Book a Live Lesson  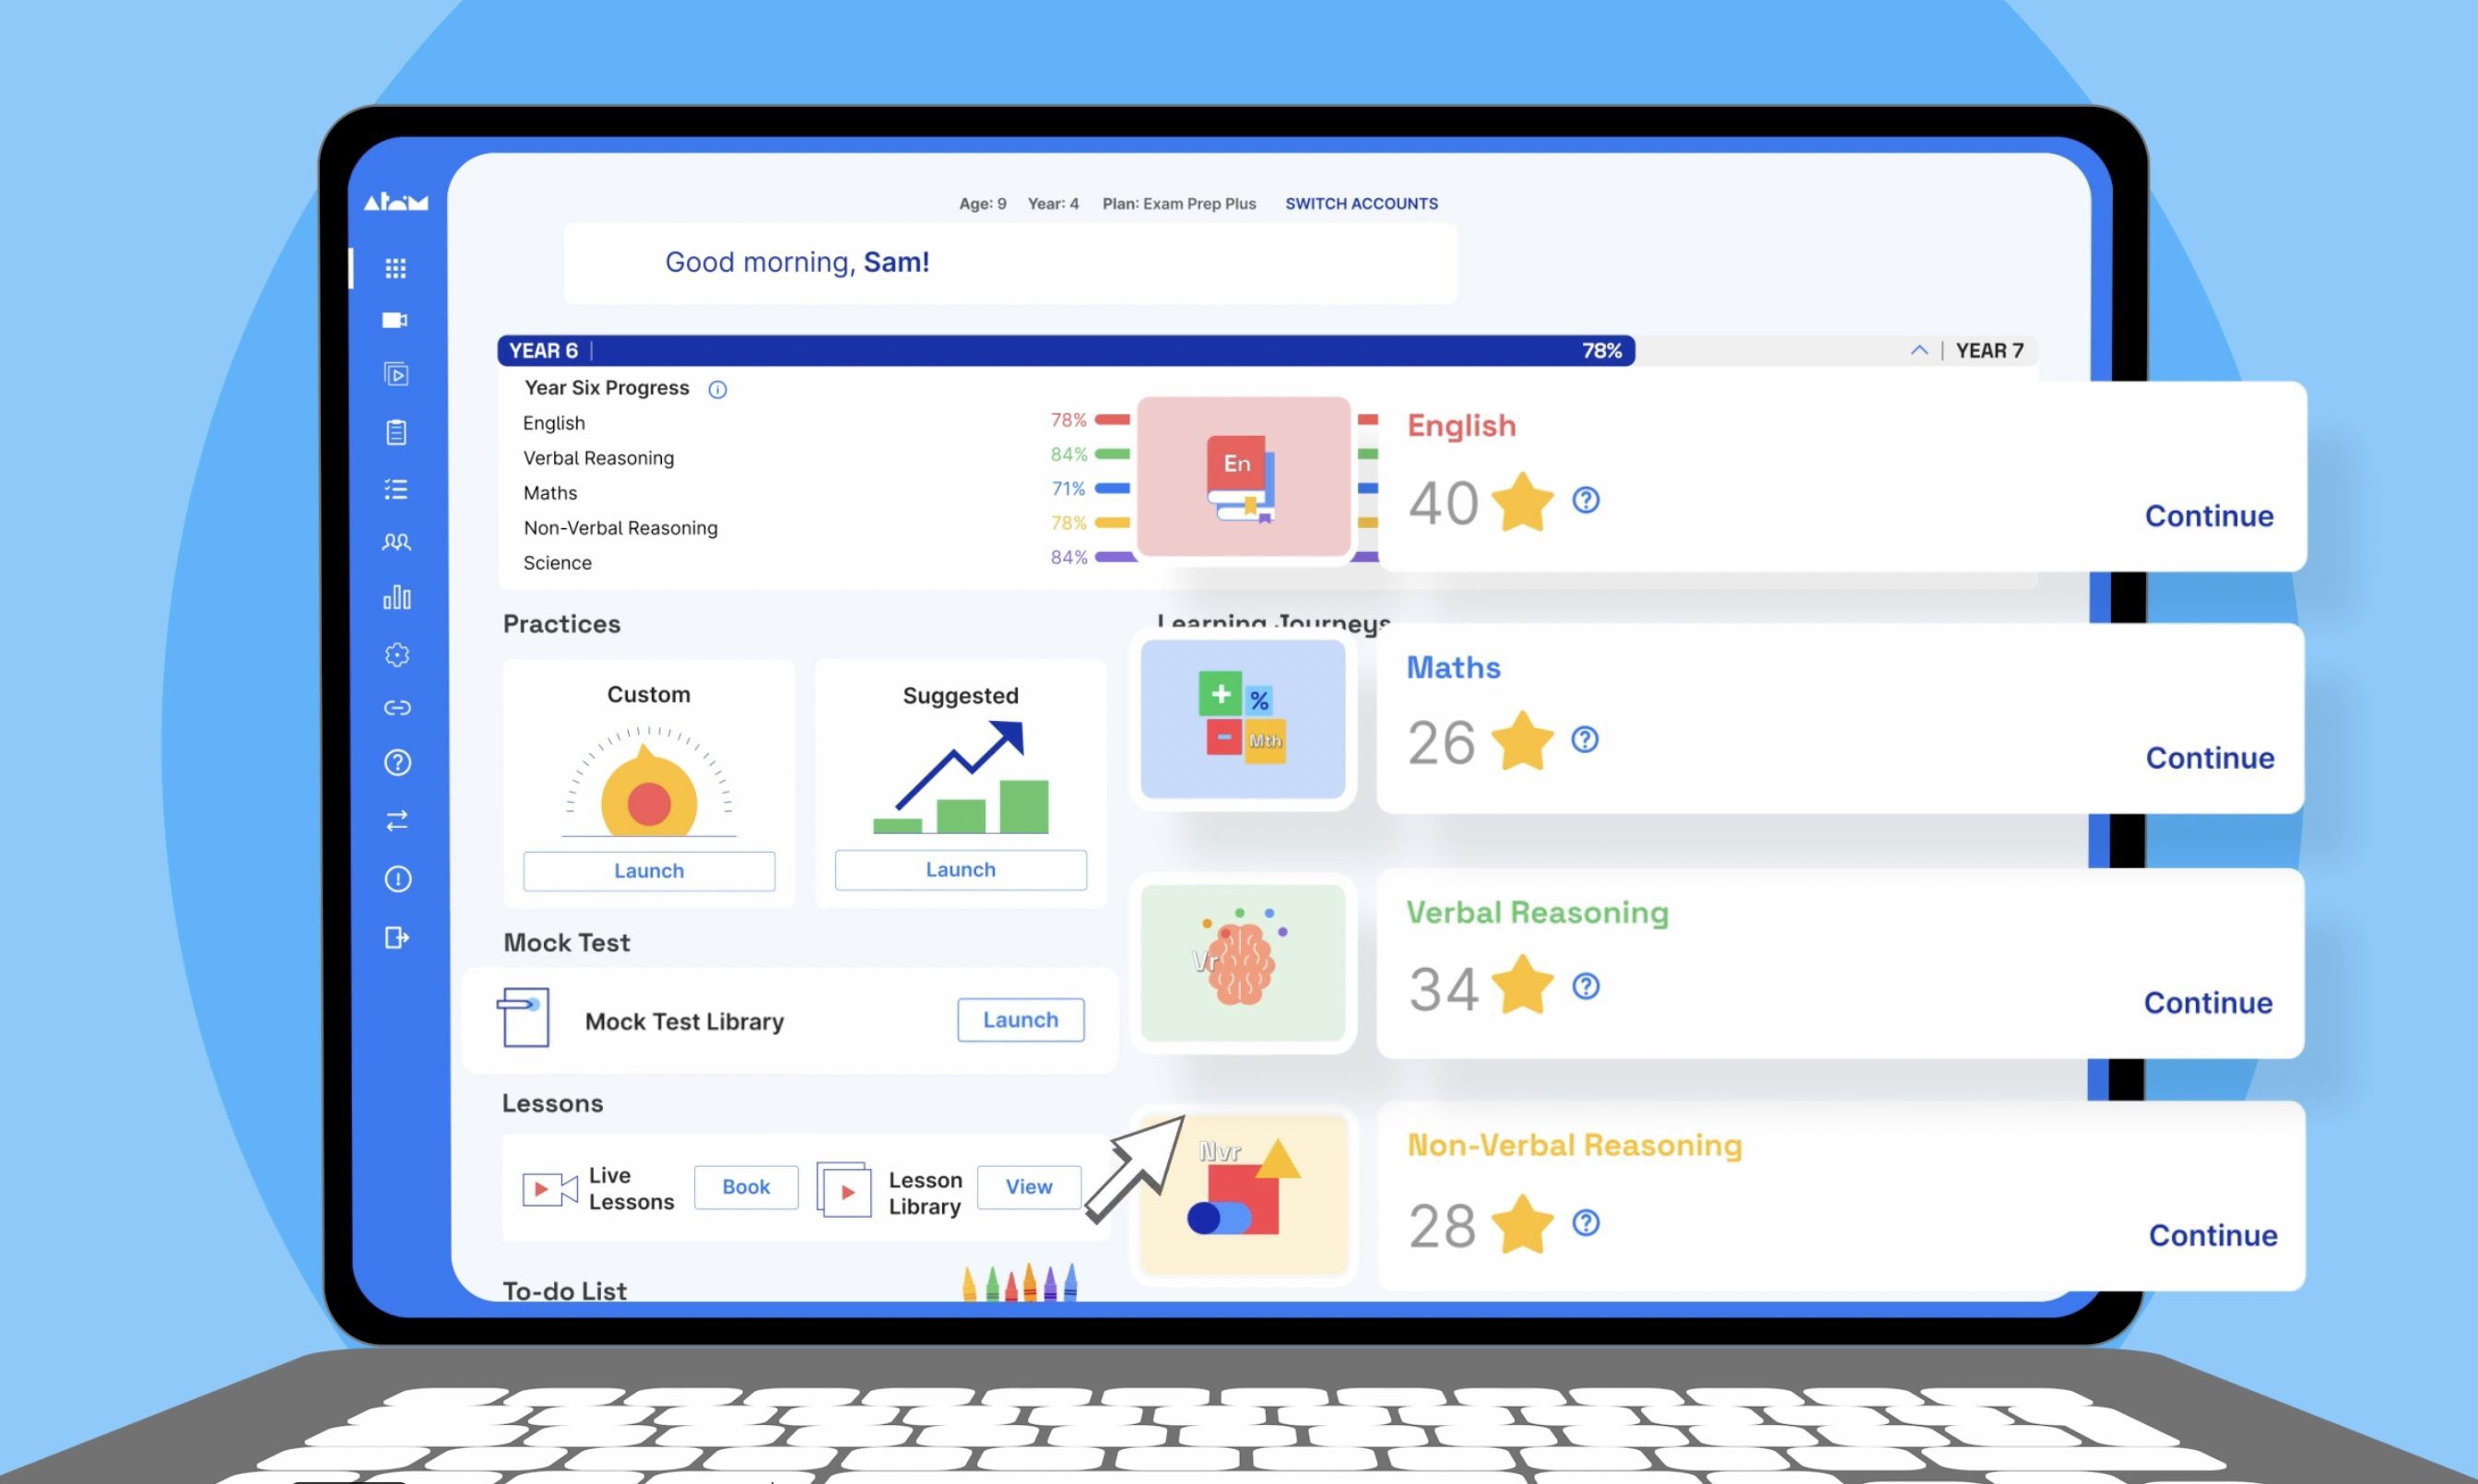[x=746, y=1187]
